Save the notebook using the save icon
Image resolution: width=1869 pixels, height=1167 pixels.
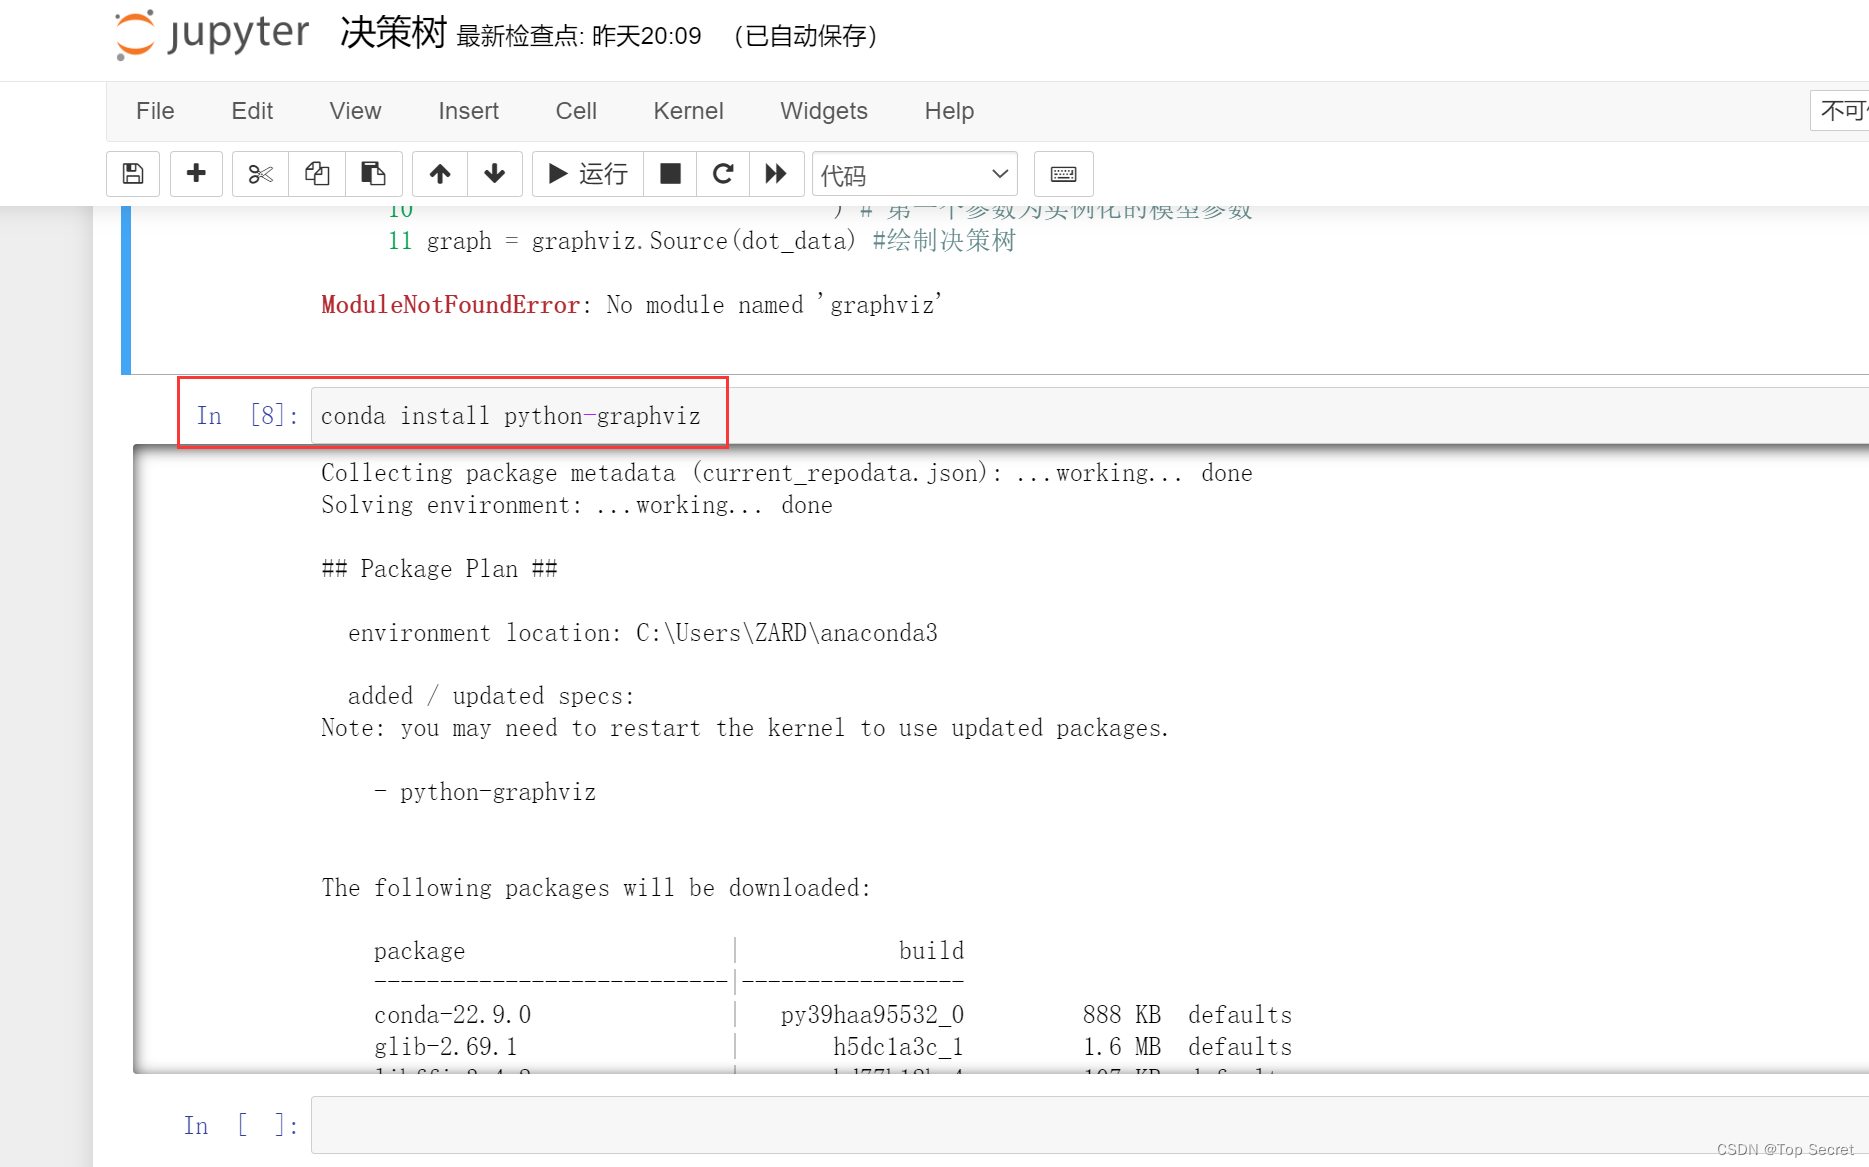coord(132,173)
